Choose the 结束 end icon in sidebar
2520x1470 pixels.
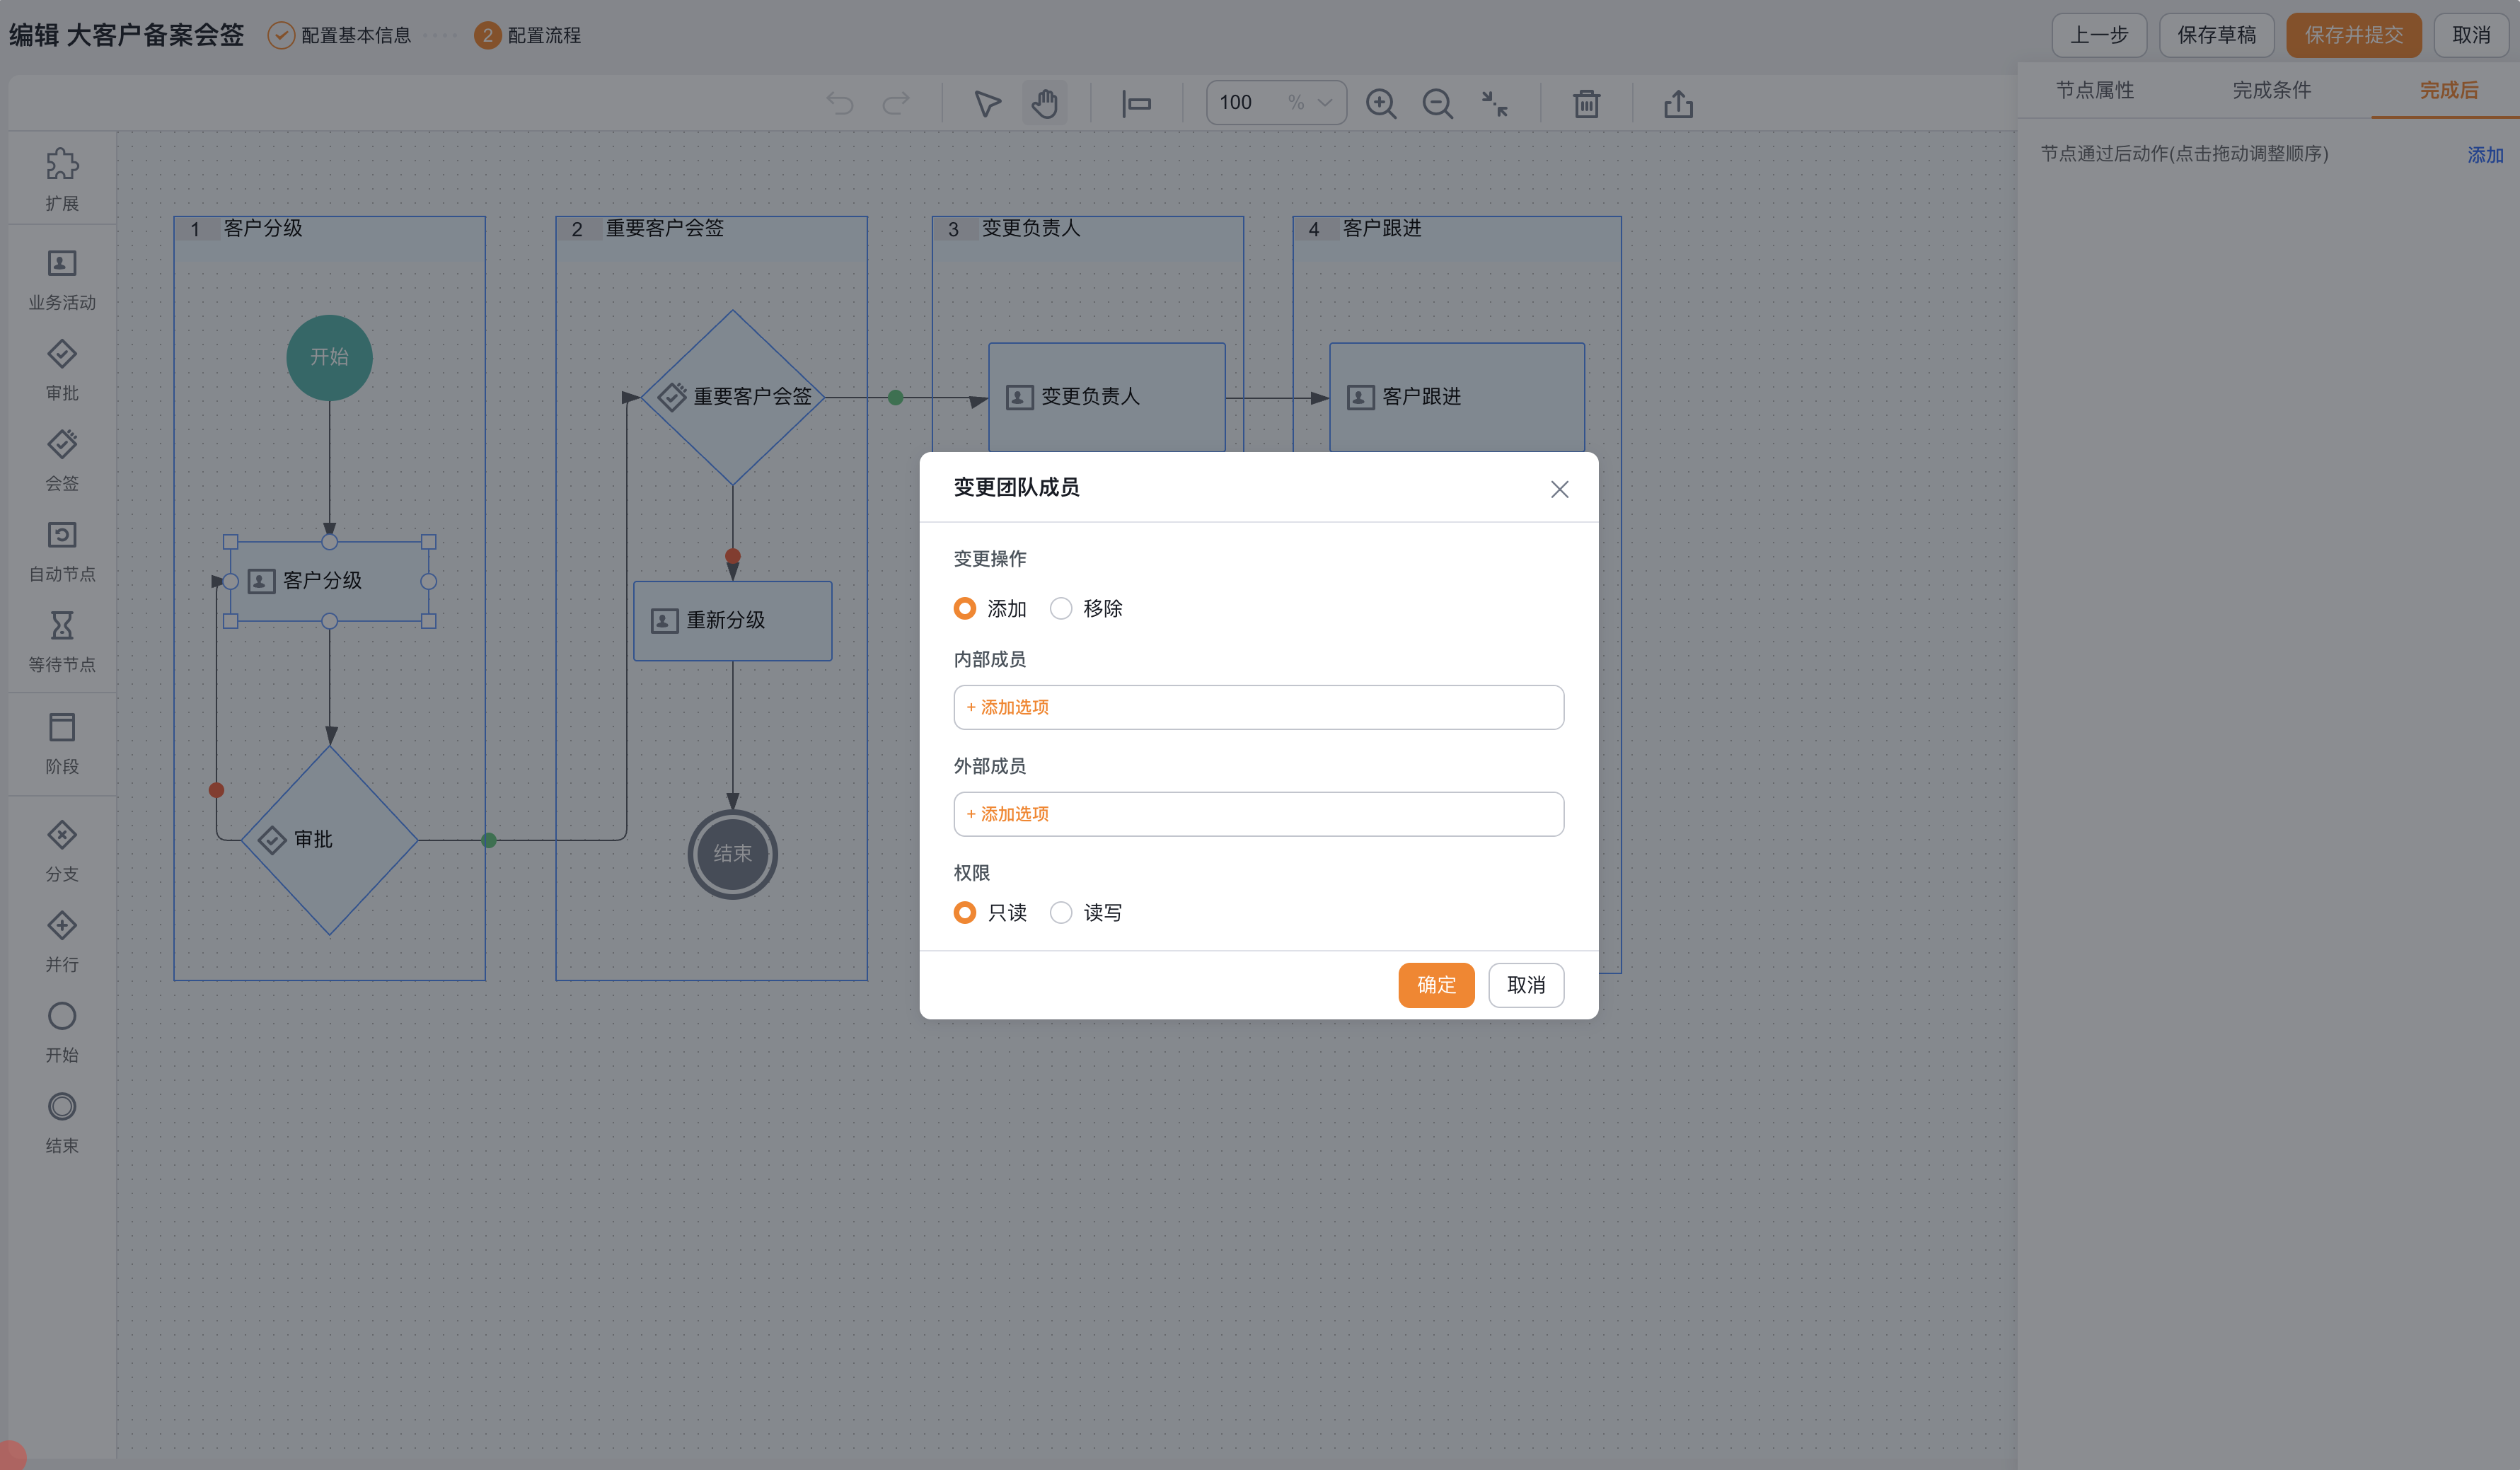62,1106
